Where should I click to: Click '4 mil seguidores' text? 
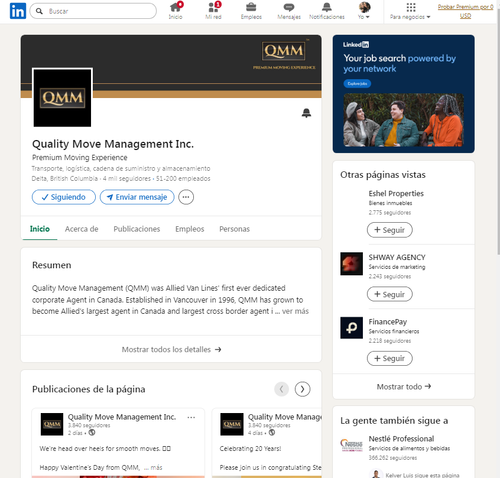tap(127, 179)
